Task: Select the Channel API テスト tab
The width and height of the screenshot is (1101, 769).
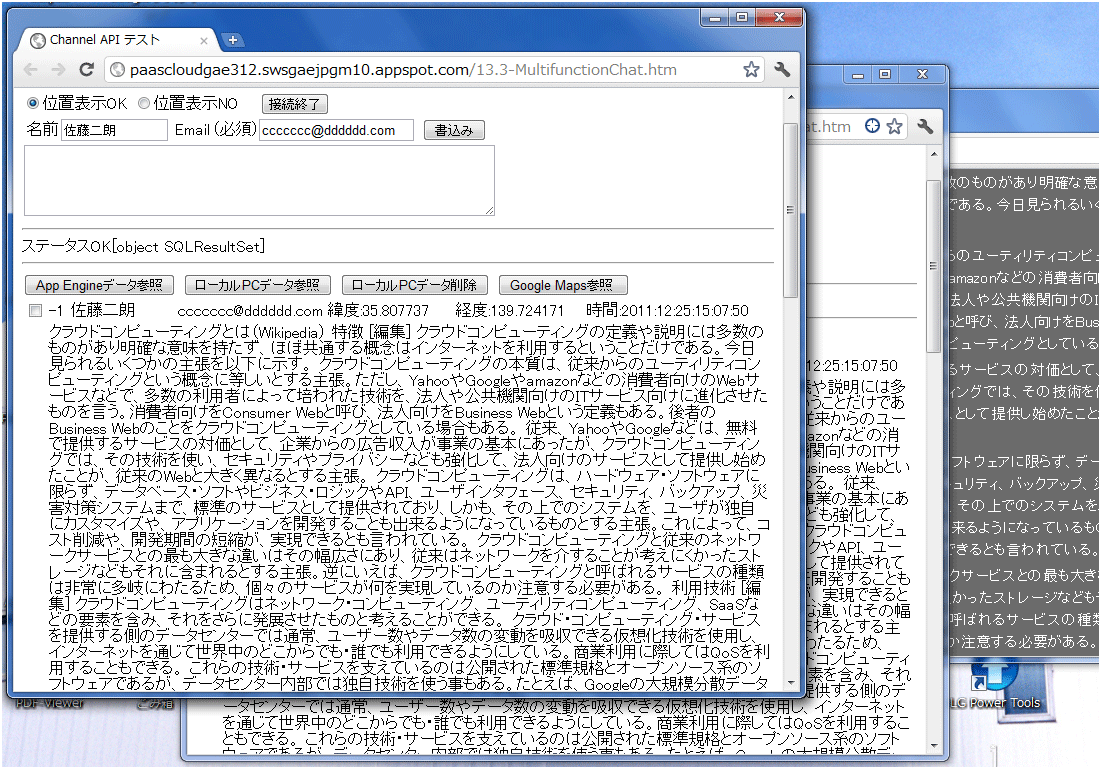Action: click(118, 40)
